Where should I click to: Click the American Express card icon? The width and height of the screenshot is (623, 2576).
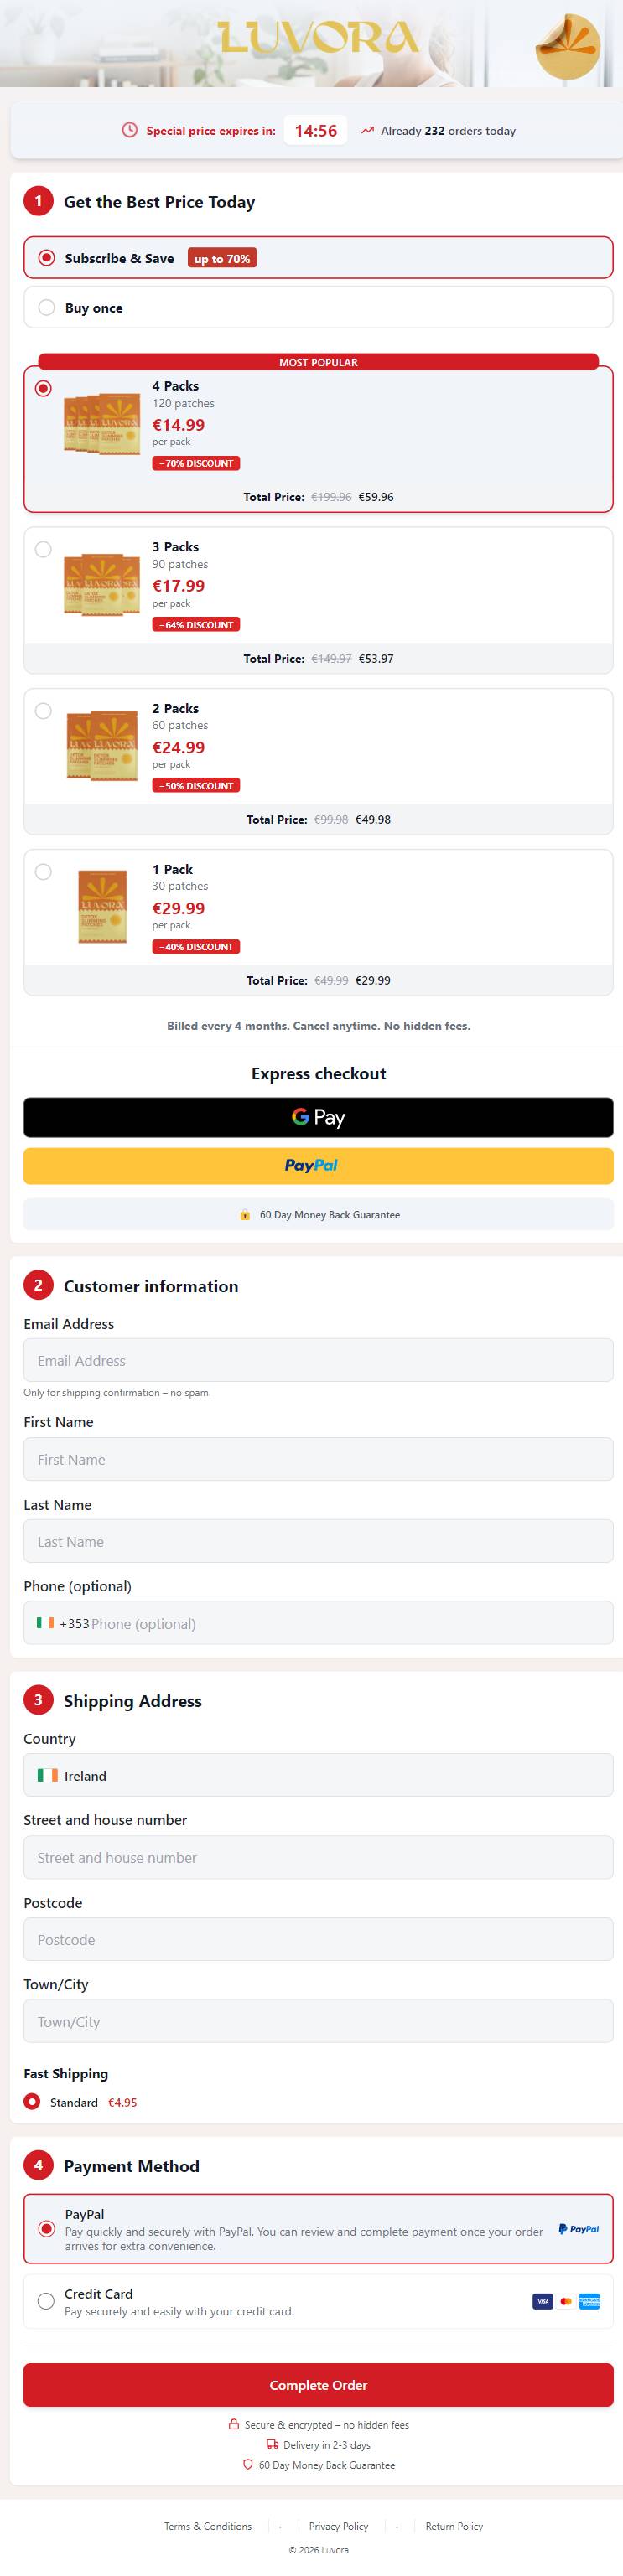pos(589,2300)
